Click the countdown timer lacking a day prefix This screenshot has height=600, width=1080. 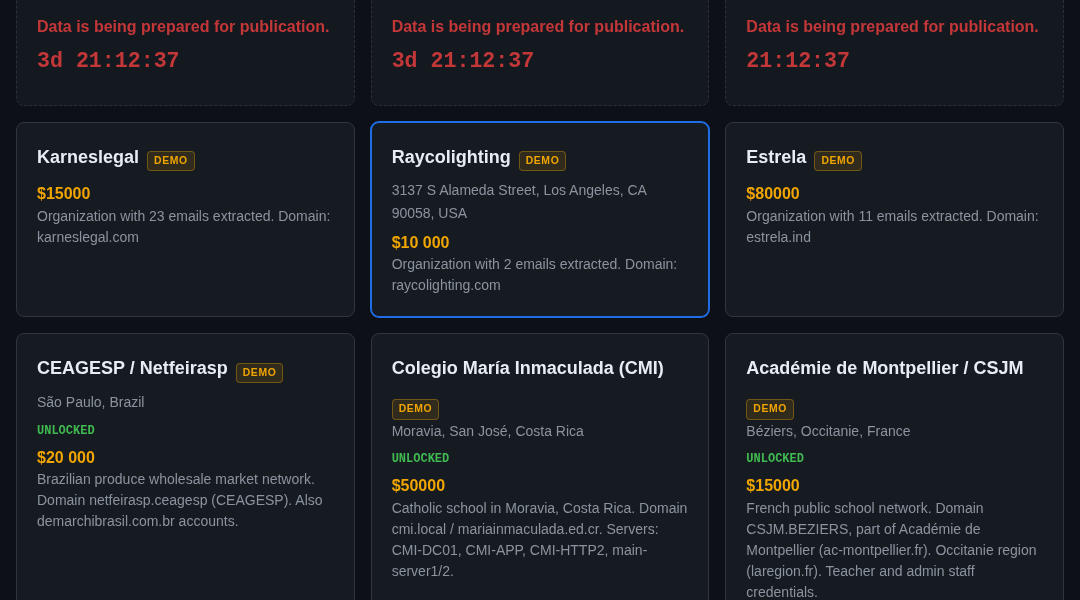pos(798,61)
